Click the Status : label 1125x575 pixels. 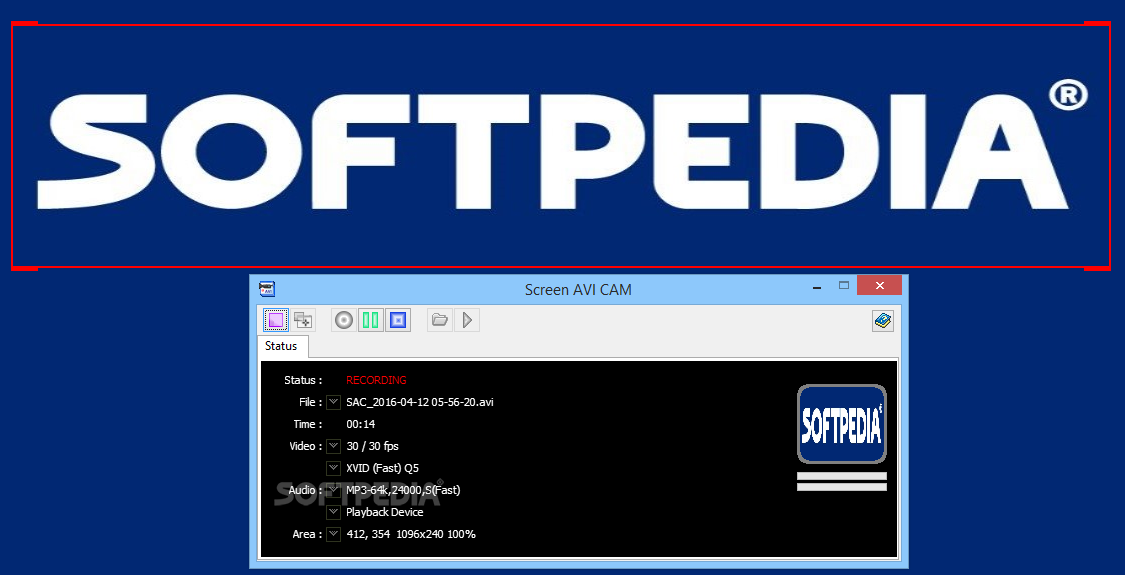coord(303,380)
